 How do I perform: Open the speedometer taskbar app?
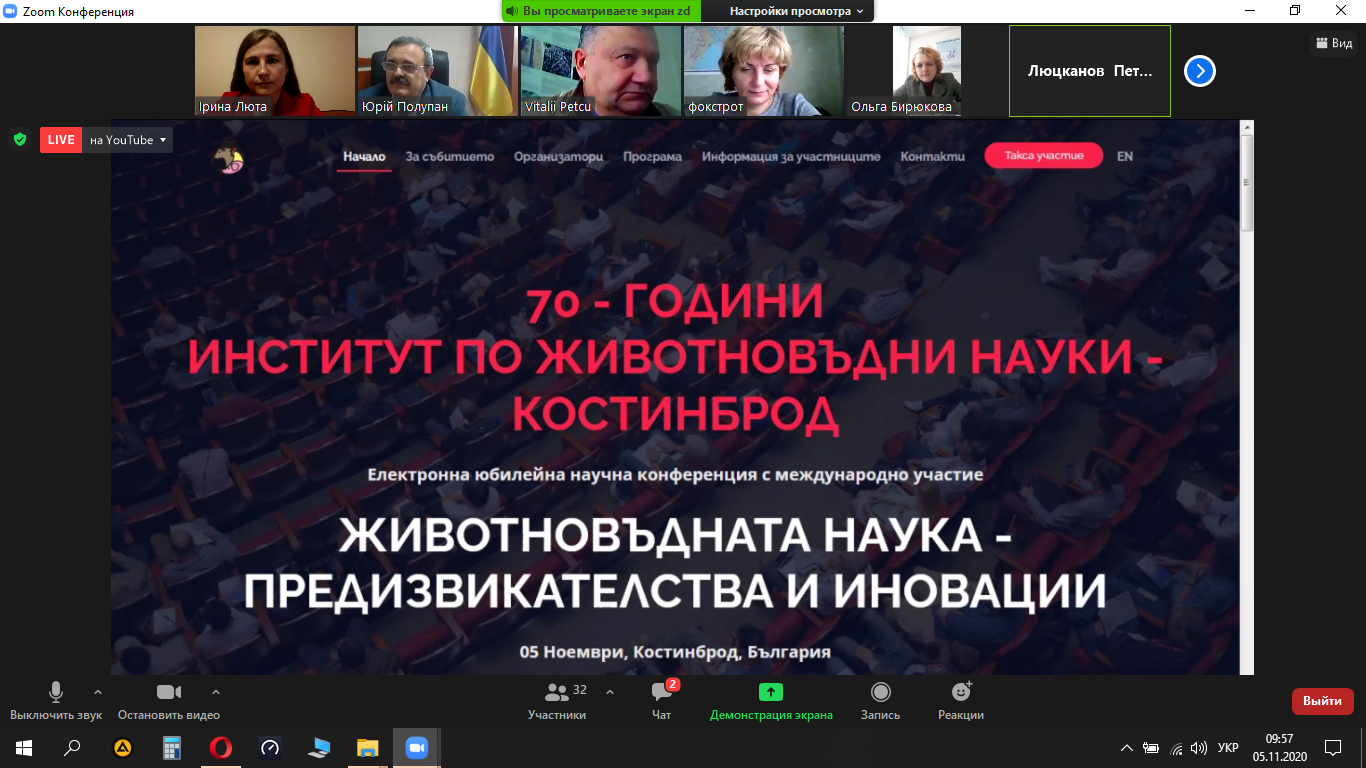270,747
